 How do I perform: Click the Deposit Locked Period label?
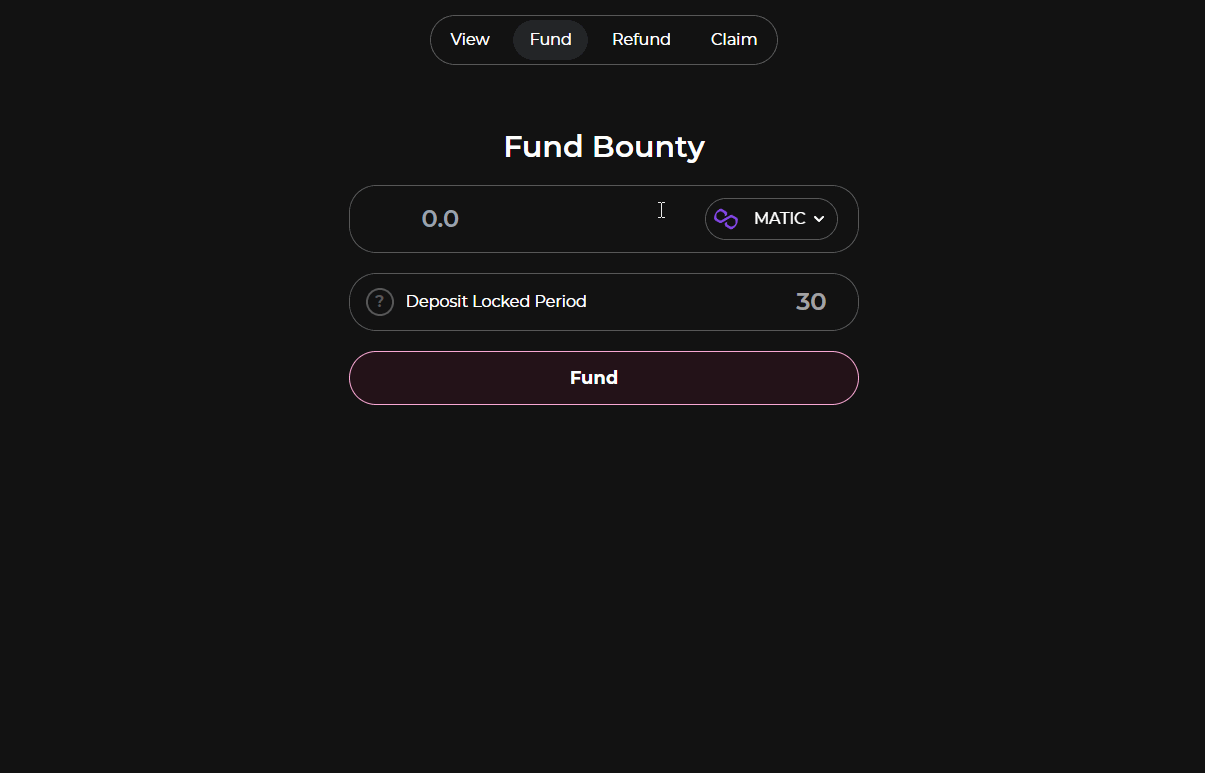pos(496,301)
